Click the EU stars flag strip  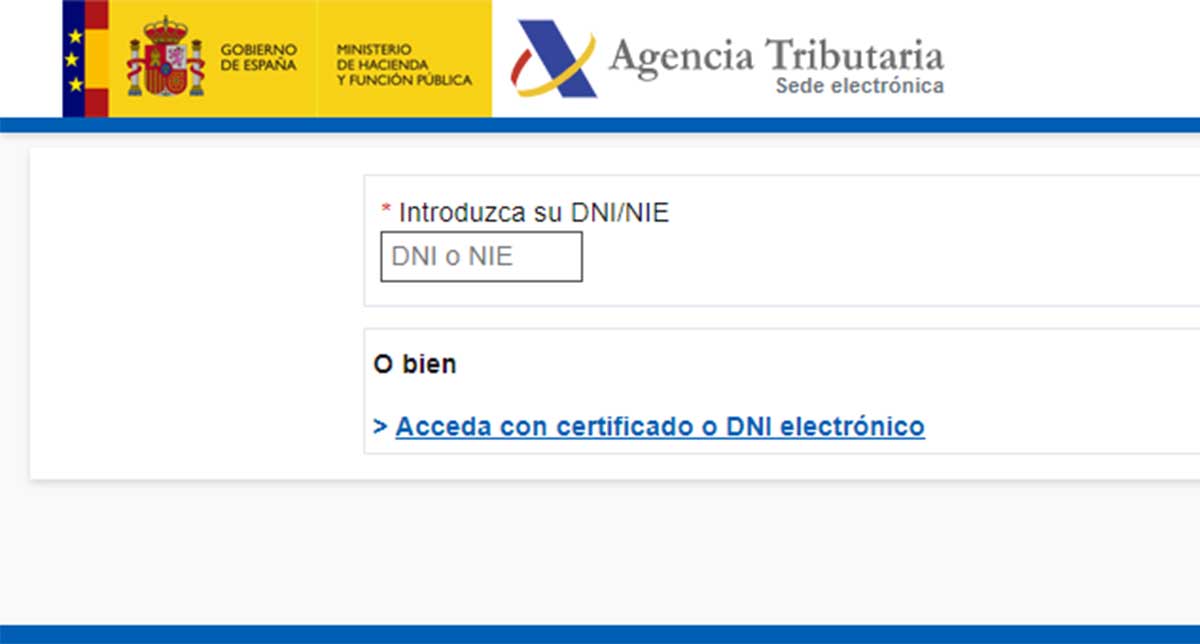point(72,58)
